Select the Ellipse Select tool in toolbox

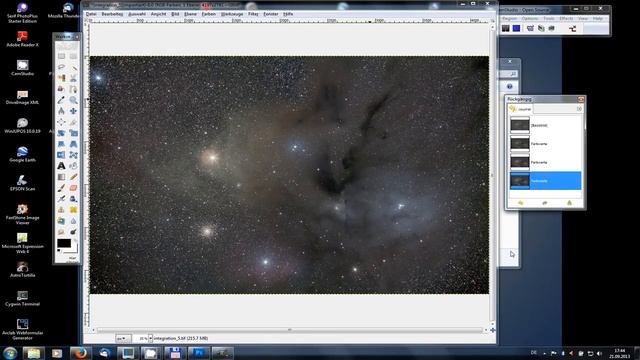click(73, 56)
